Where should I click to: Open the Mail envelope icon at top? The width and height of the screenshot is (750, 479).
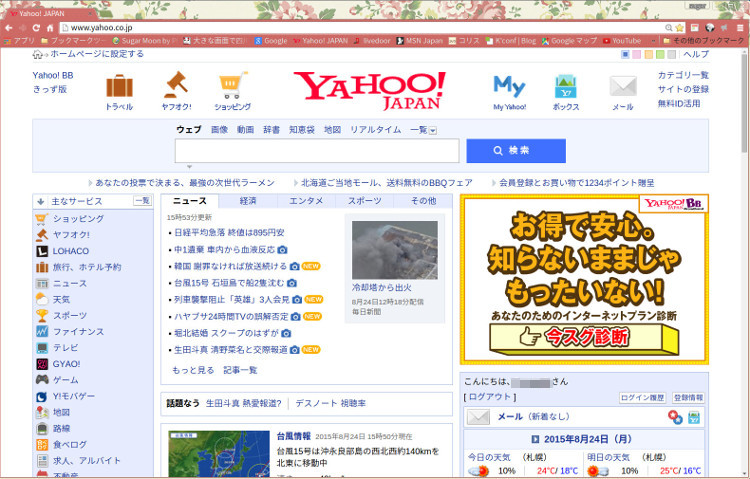pyautogui.click(x=623, y=87)
